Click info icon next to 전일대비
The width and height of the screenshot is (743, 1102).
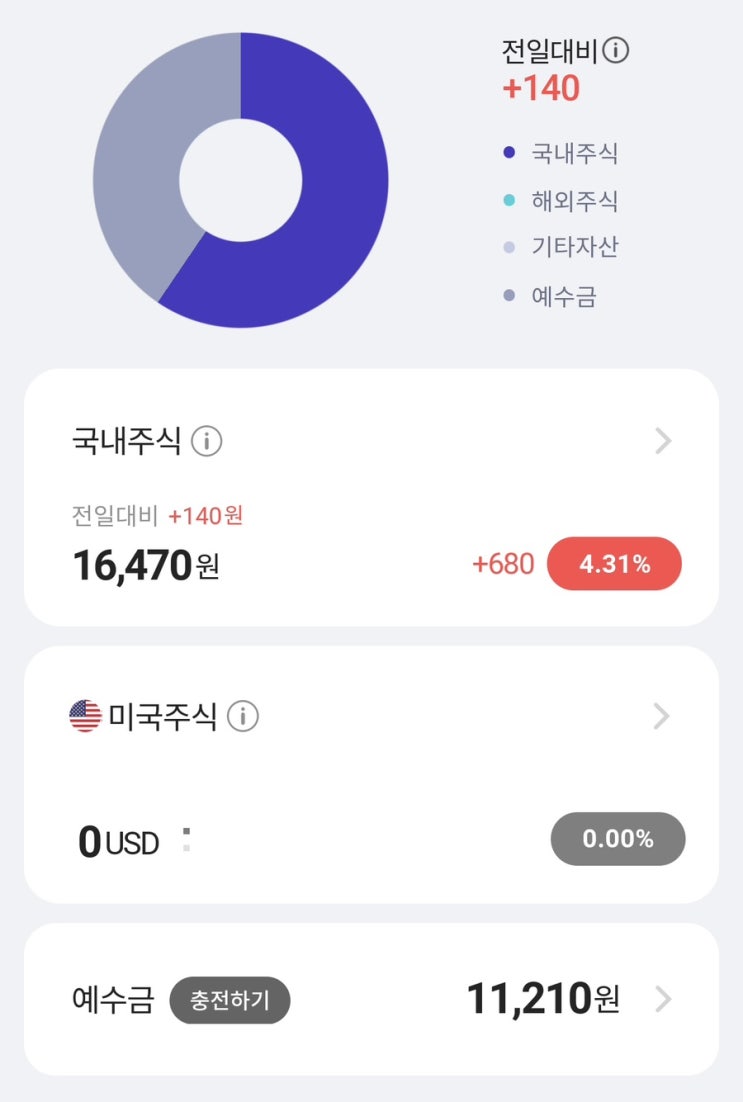point(617,50)
